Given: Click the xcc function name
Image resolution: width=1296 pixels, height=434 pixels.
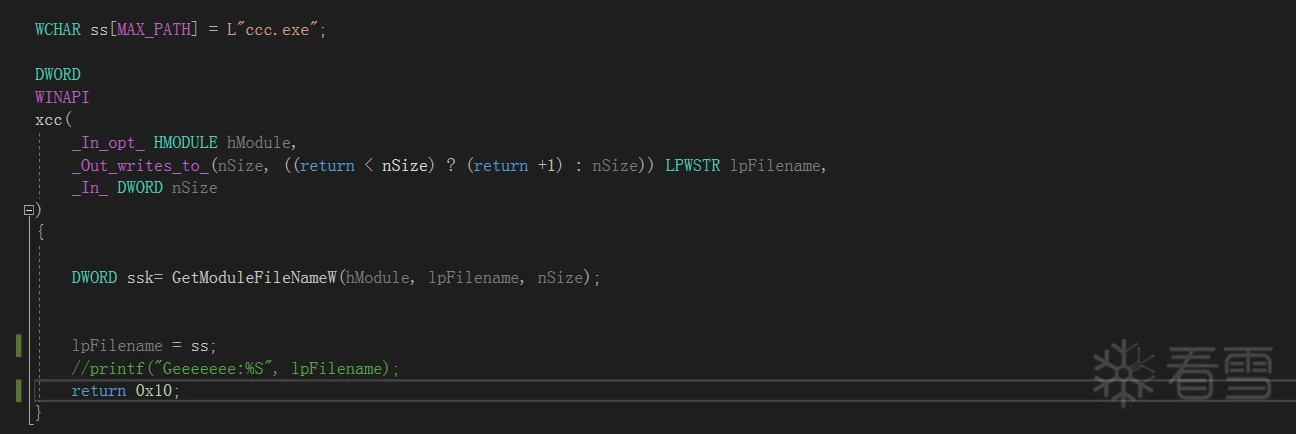Looking at the screenshot, I should tap(46, 120).
